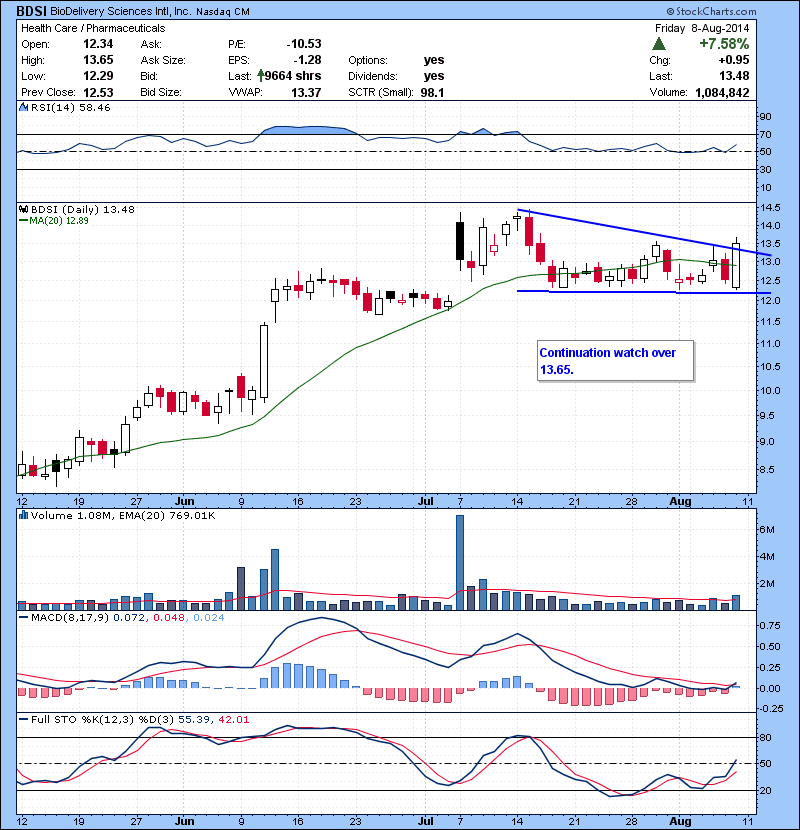Click the VWAP value 13.37
800x830 pixels.
point(306,92)
